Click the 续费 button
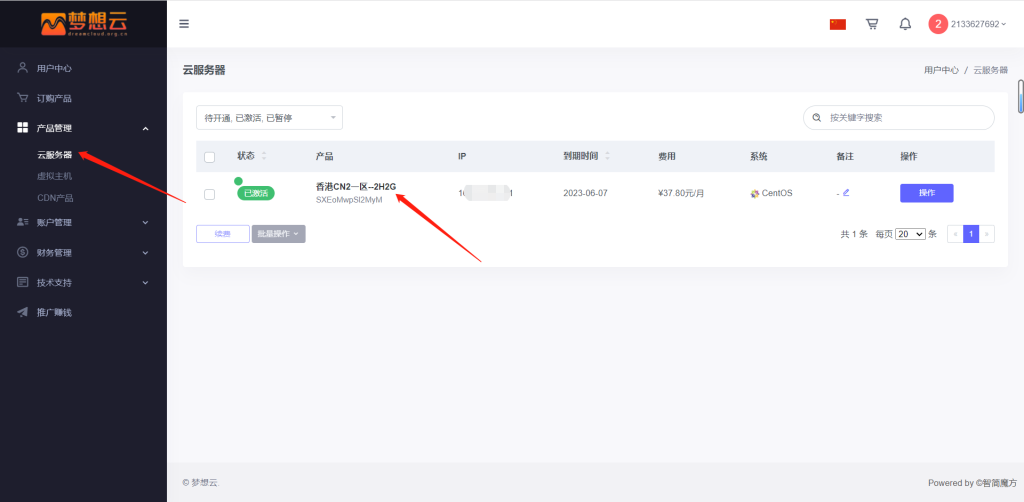1024x502 pixels. (x=223, y=234)
